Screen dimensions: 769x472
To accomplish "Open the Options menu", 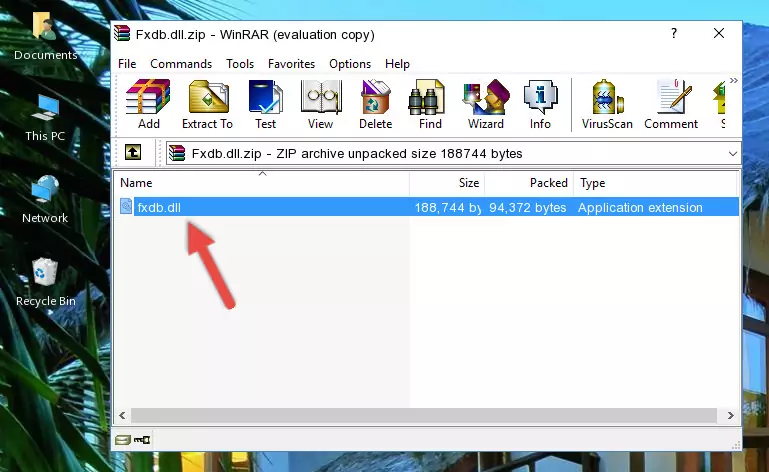I will 350,64.
